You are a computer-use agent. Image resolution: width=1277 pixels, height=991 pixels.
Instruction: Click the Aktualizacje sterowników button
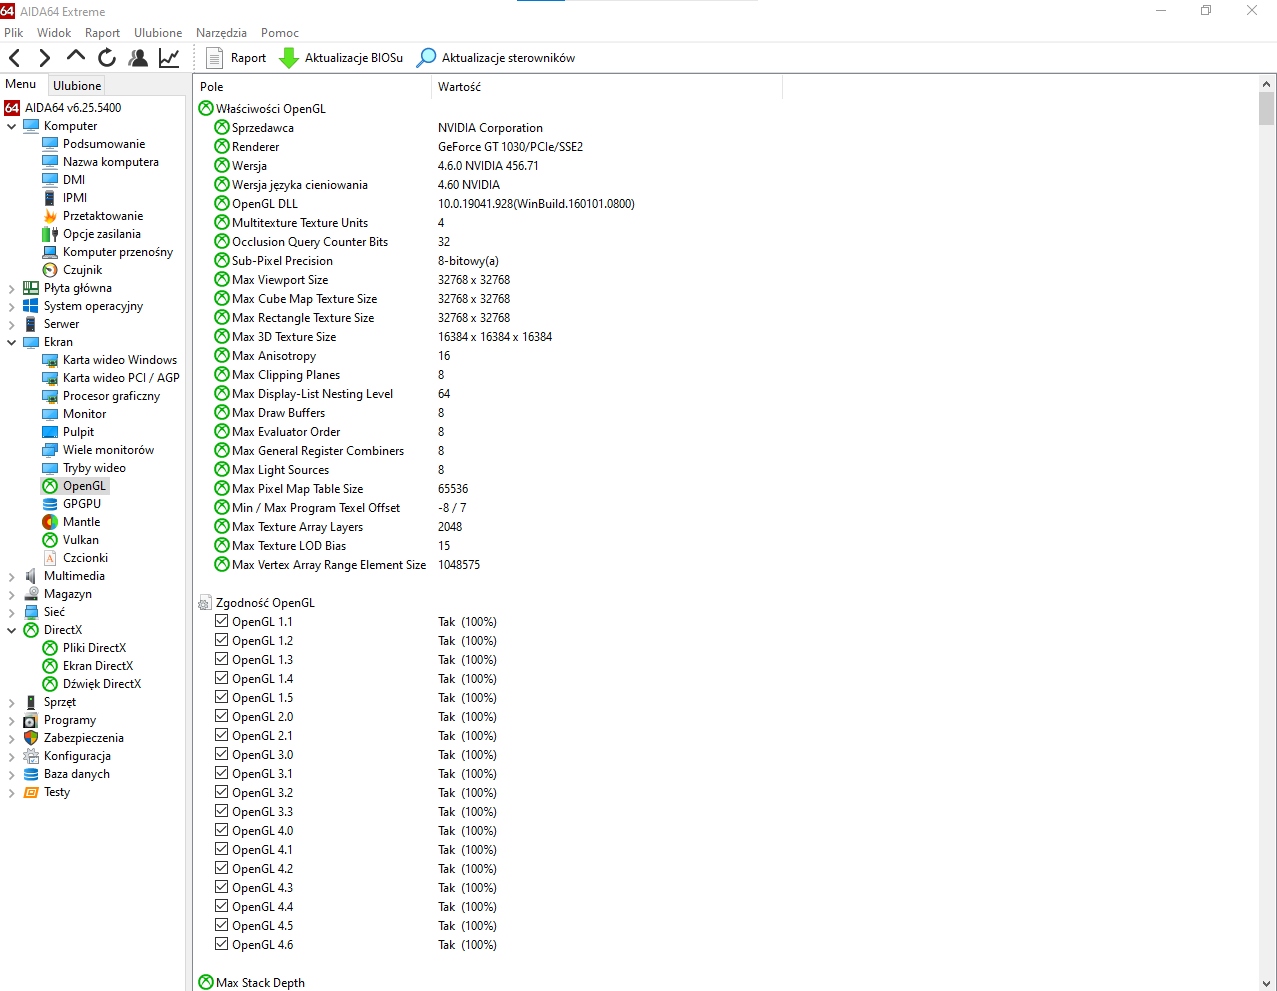[x=496, y=58]
